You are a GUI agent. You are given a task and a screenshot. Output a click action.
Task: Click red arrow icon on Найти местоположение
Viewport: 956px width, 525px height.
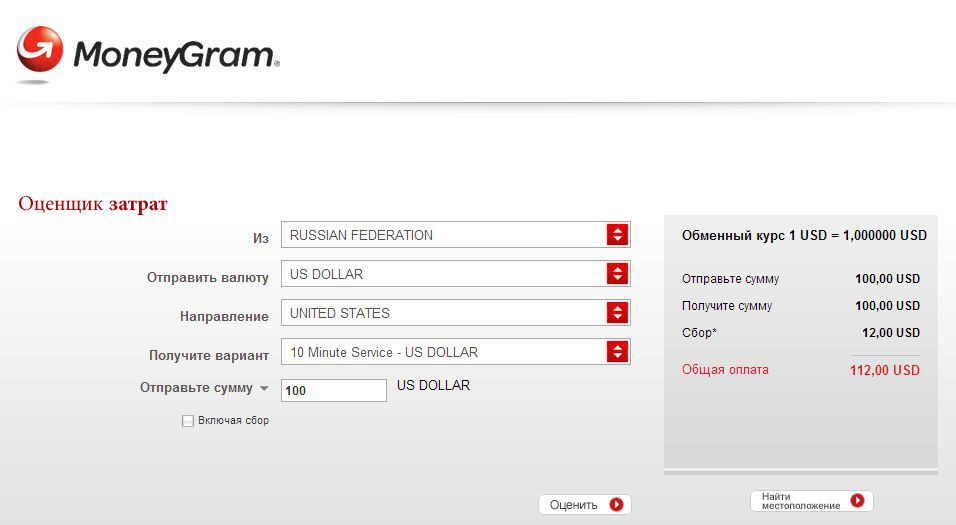857,501
